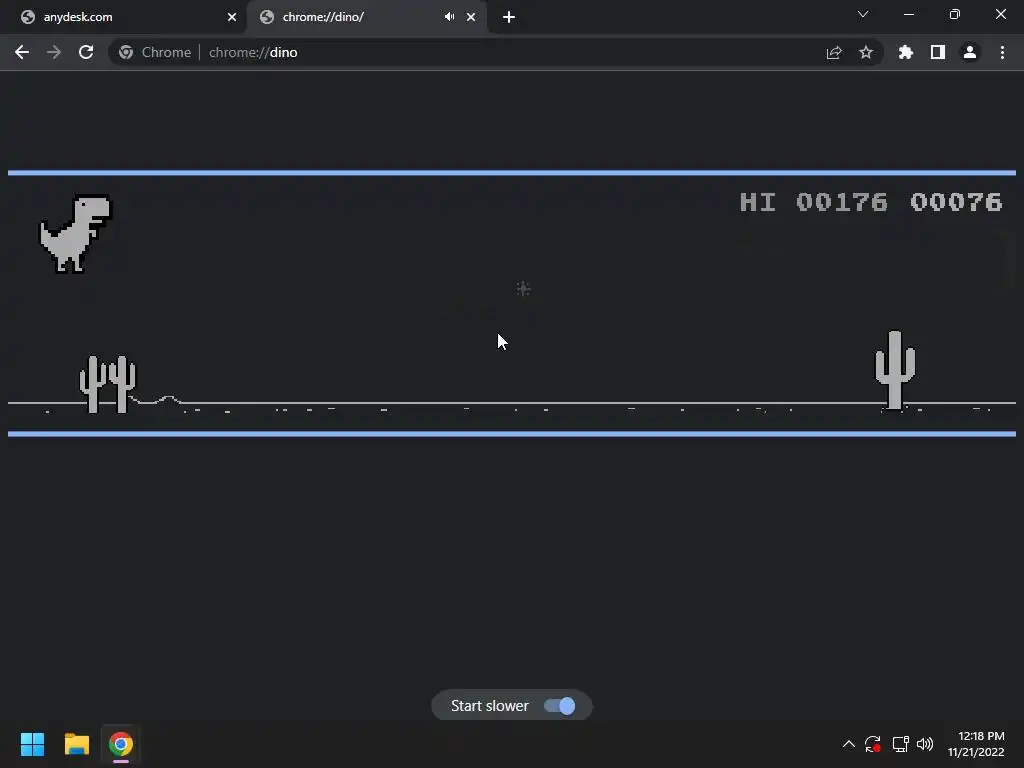
Task: Open the Chrome profile avatar menu
Action: (x=970, y=52)
